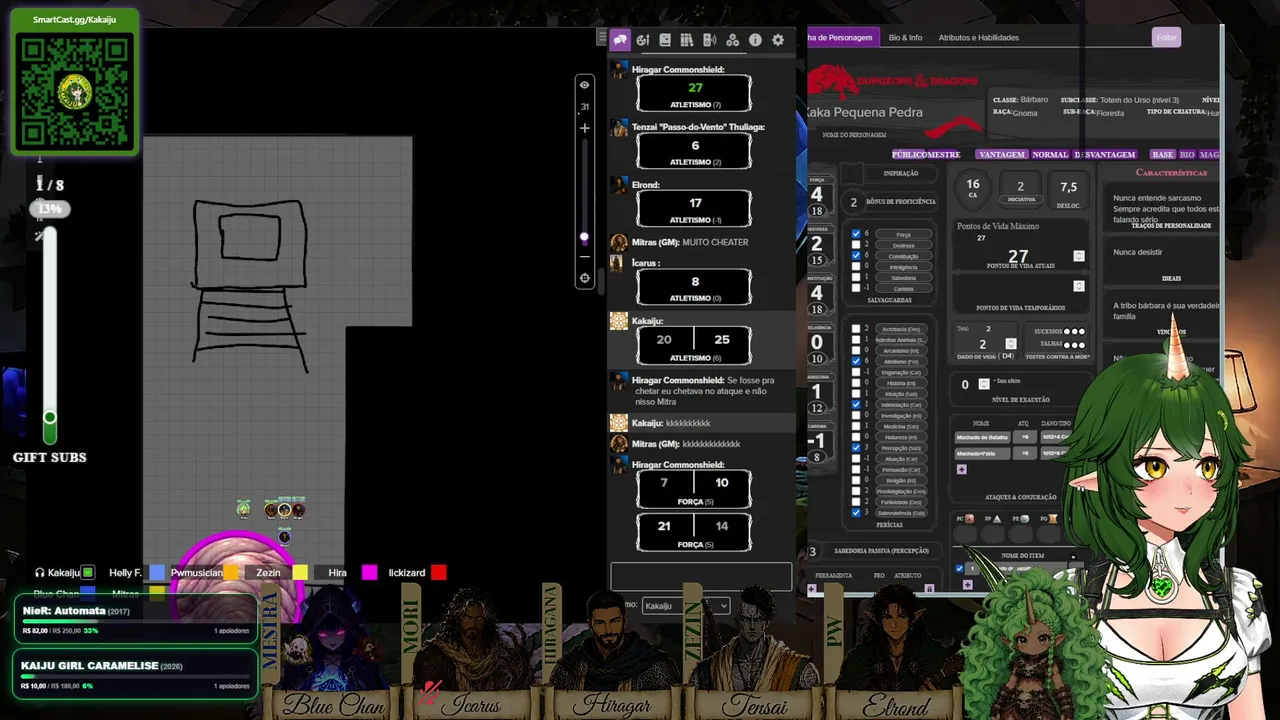Screen dimensions: 1280x720
Task: Adjust the temporary hit points stepper
Action: coord(1079,286)
